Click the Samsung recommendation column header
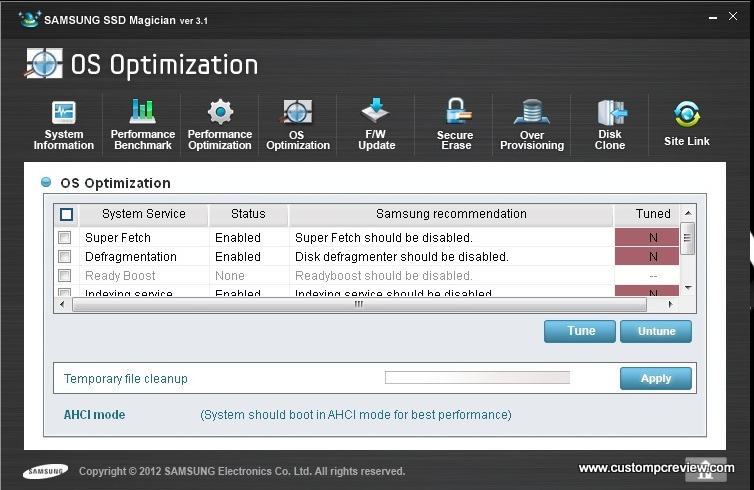Screen dimensions: 754x490 click(x=451, y=214)
